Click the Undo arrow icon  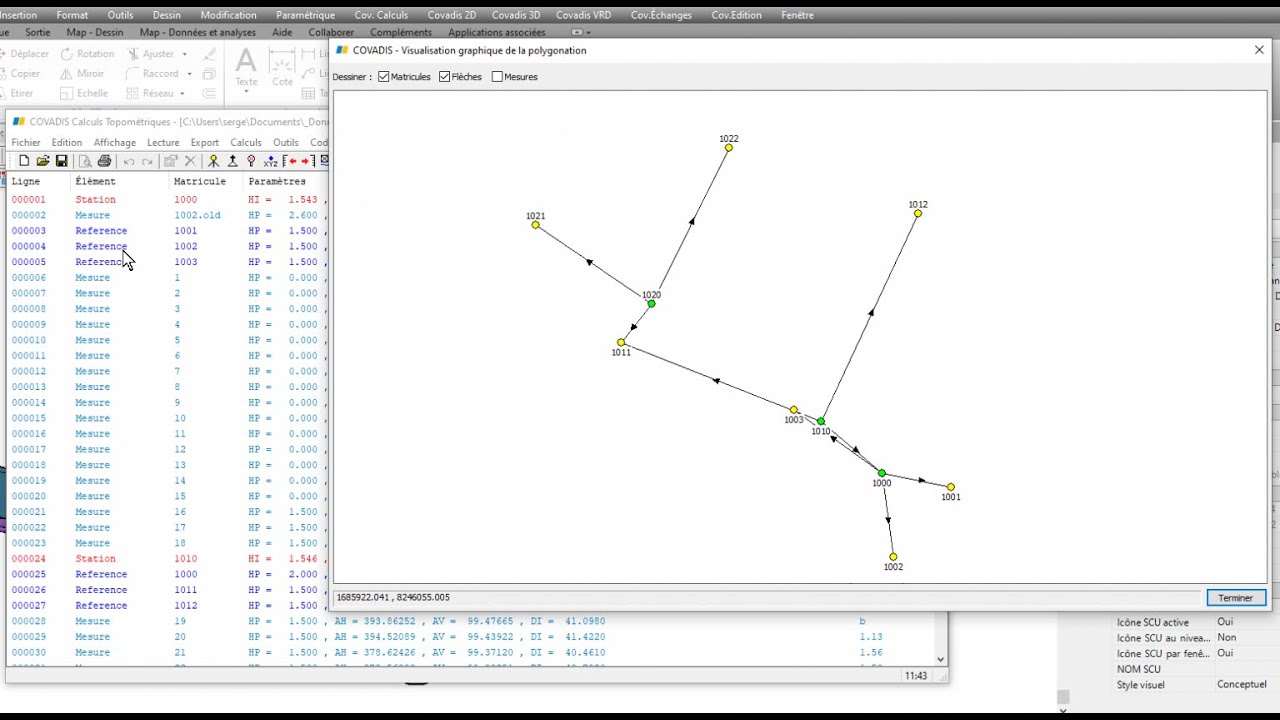pyautogui.click(x=128, y=161)
